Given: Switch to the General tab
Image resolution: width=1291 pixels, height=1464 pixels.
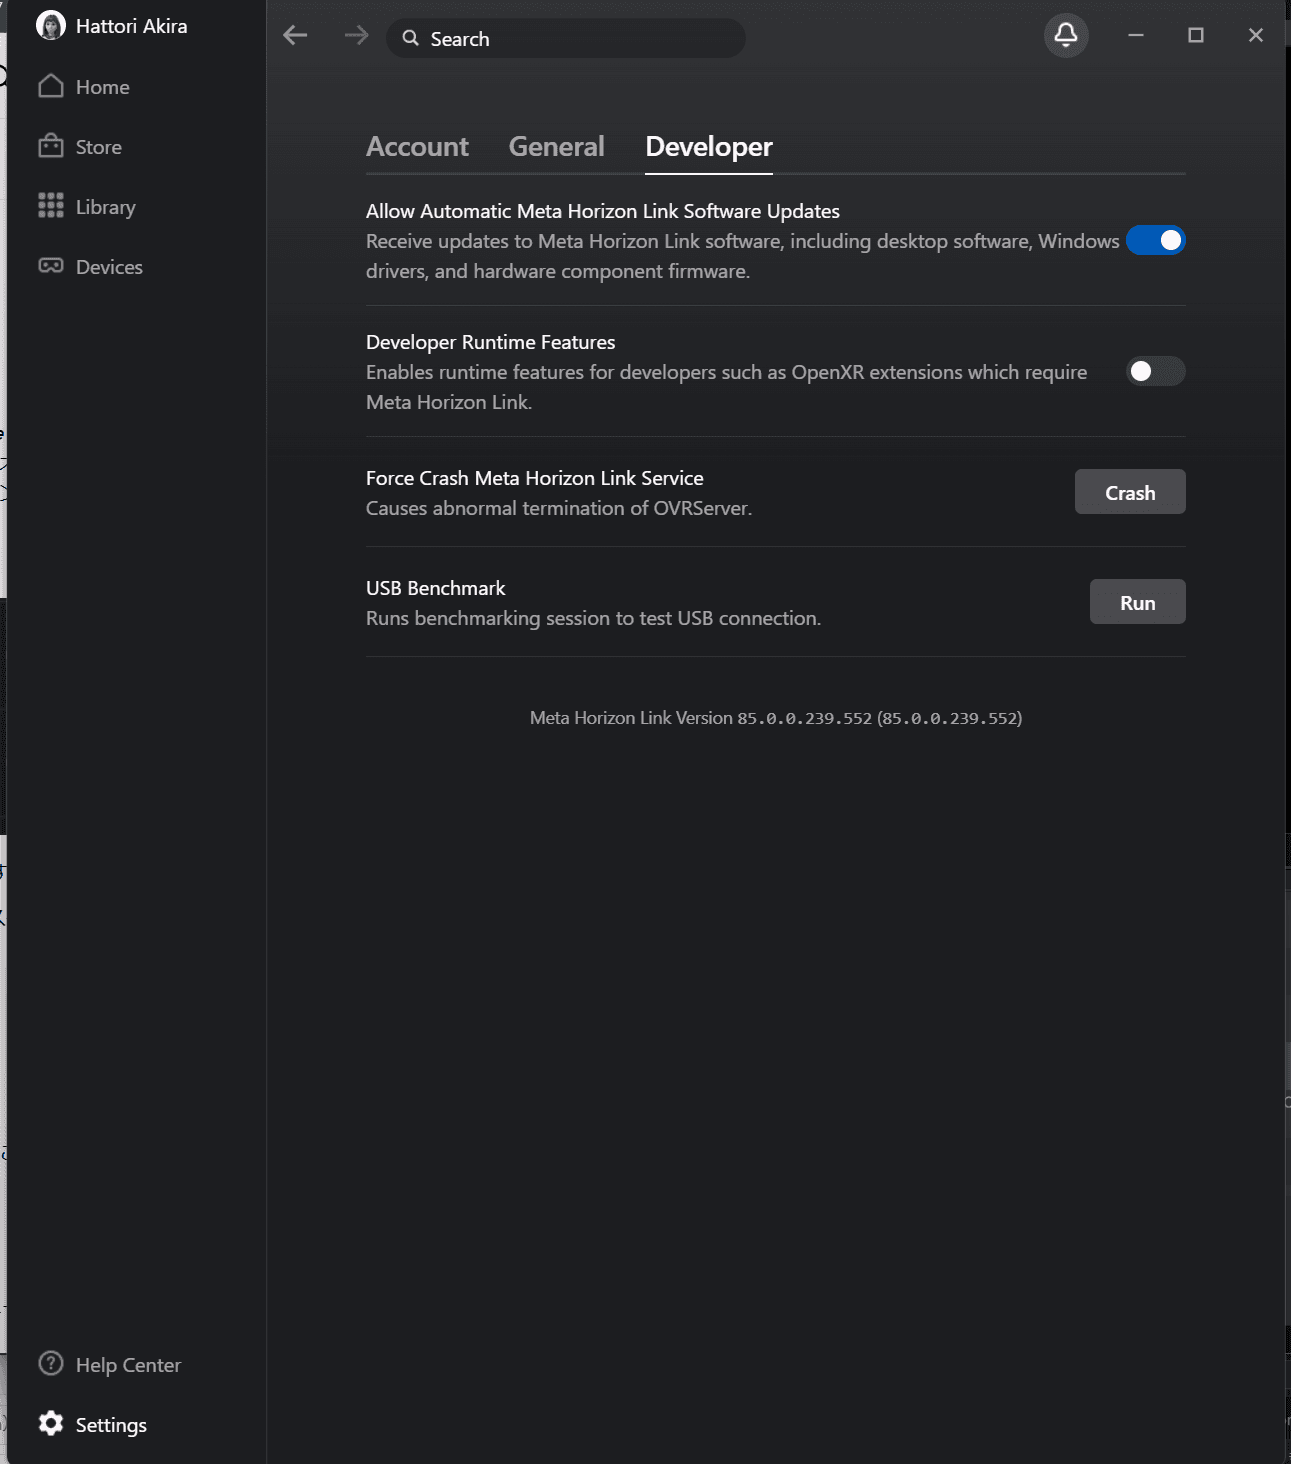Looking at the screenshot, I should click(556, 147).
